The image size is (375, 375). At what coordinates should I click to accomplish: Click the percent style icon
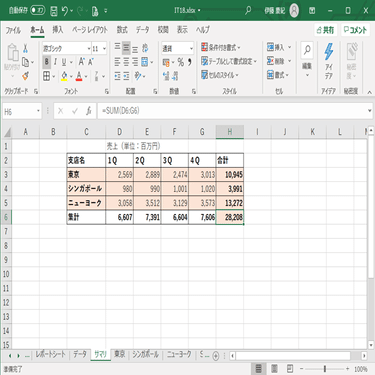181,62
